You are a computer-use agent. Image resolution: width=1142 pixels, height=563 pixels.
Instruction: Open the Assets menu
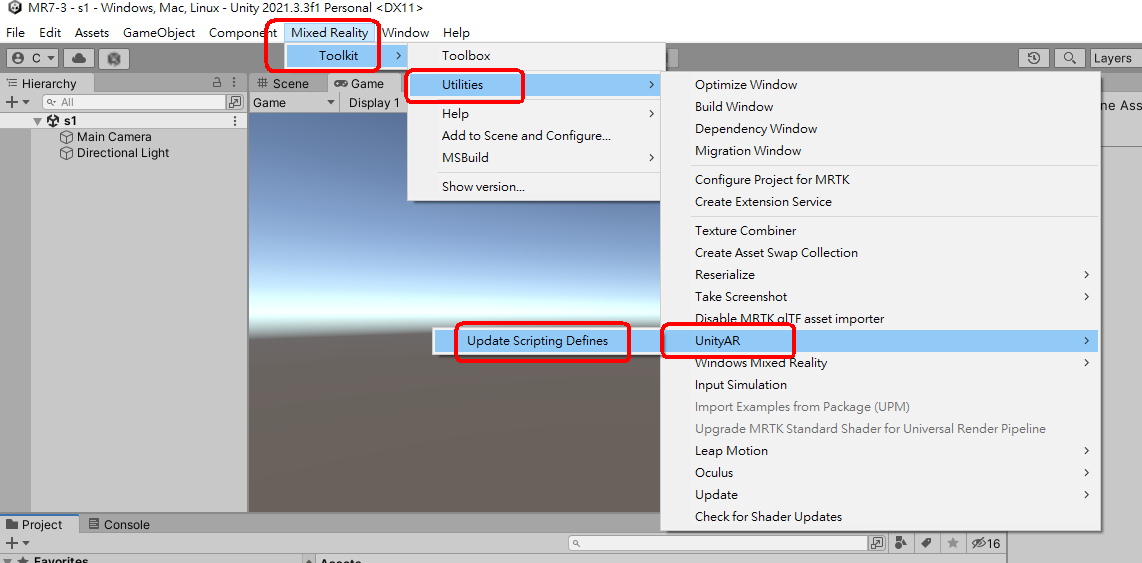coord(92,33)
